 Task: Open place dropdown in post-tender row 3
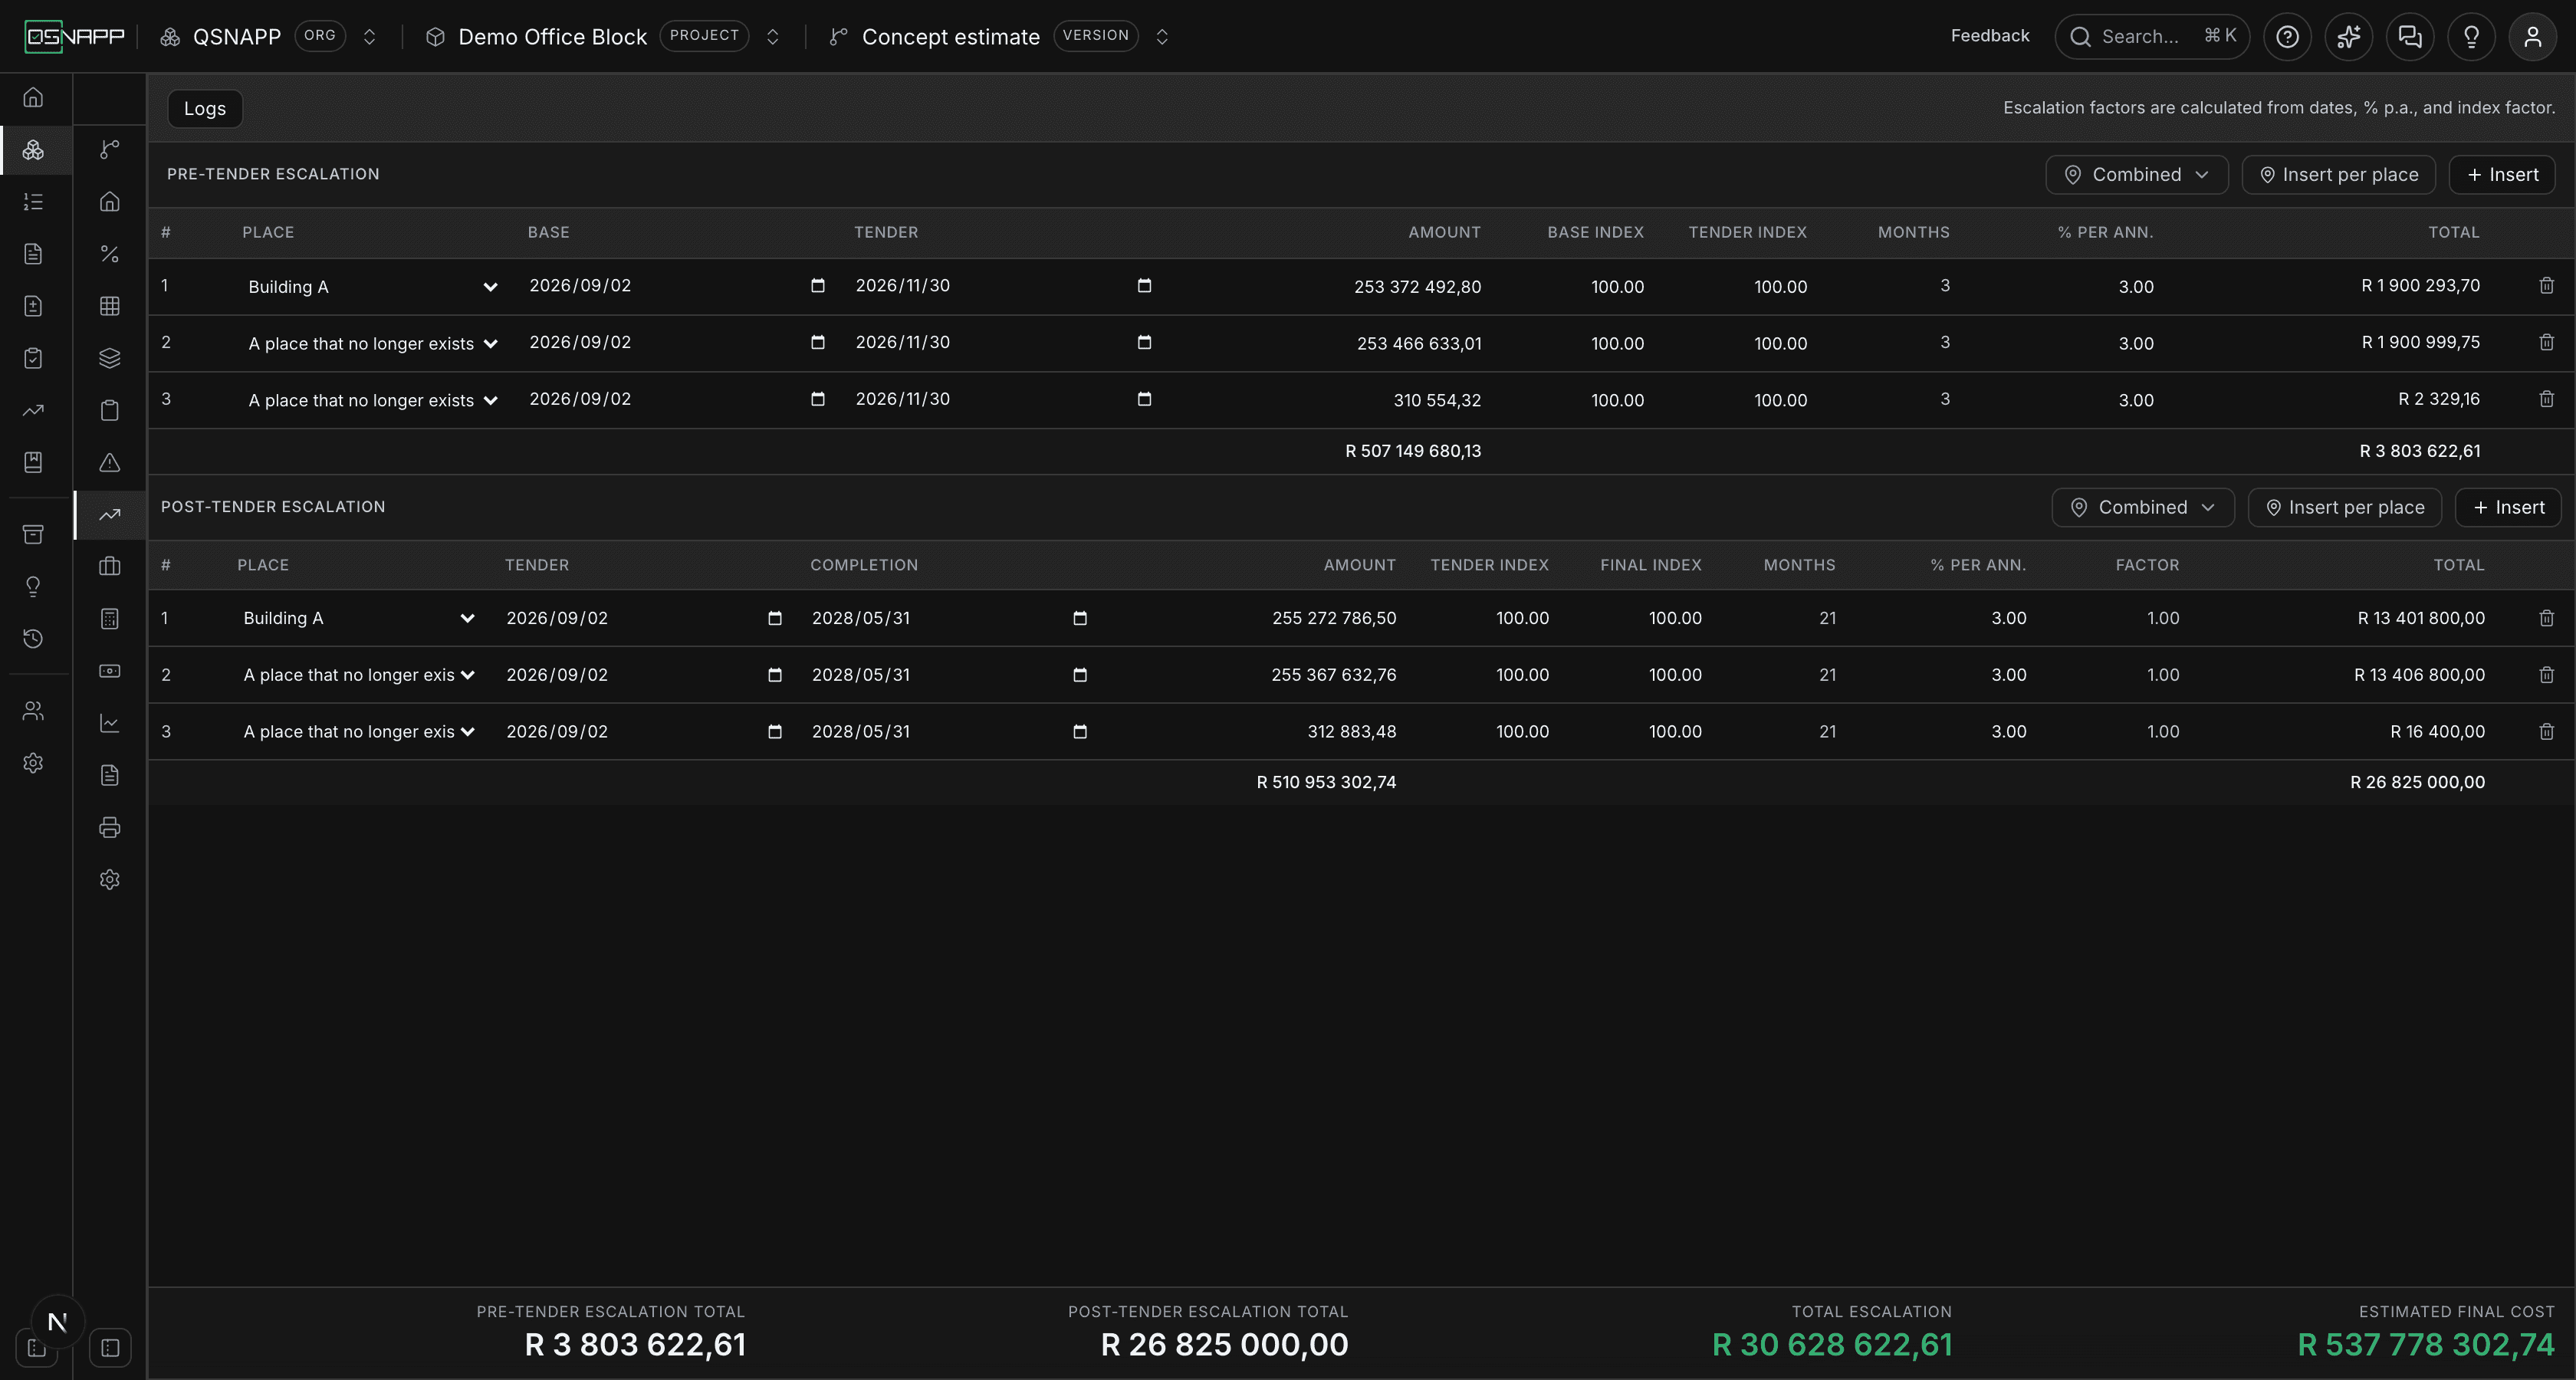pos(359,732)
